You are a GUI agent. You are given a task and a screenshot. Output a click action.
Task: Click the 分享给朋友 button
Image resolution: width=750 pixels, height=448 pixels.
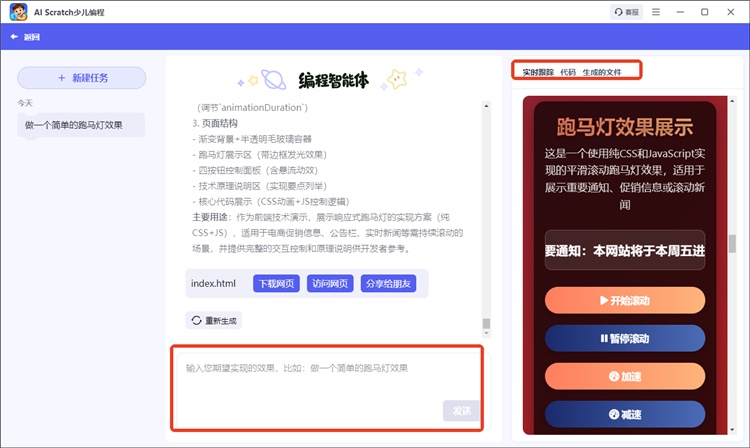[x=388, y=284]
